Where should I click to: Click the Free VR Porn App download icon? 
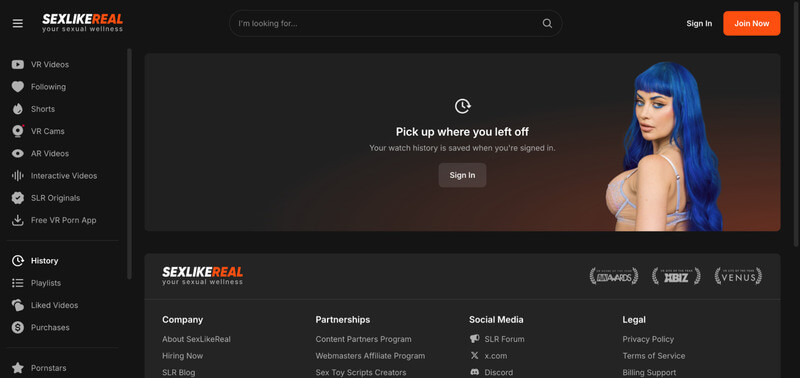[x=18, y=220]
